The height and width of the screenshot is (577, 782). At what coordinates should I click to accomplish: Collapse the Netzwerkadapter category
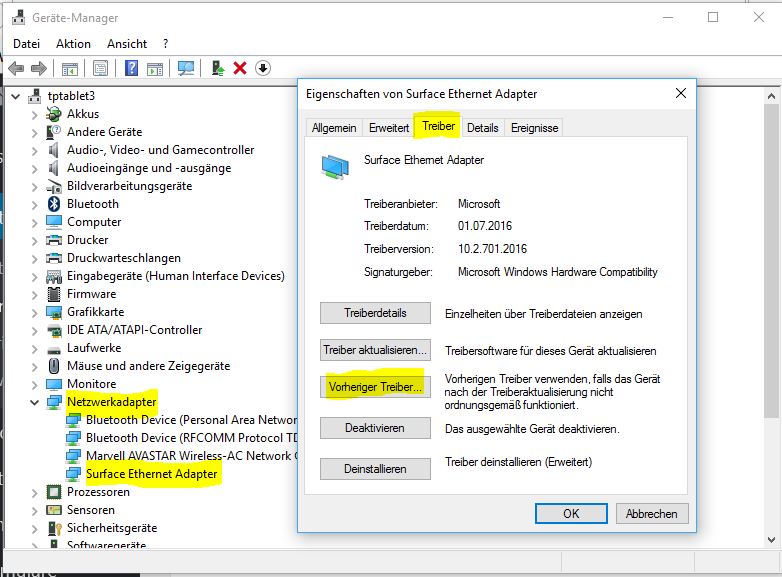click(x=34, y=402)
